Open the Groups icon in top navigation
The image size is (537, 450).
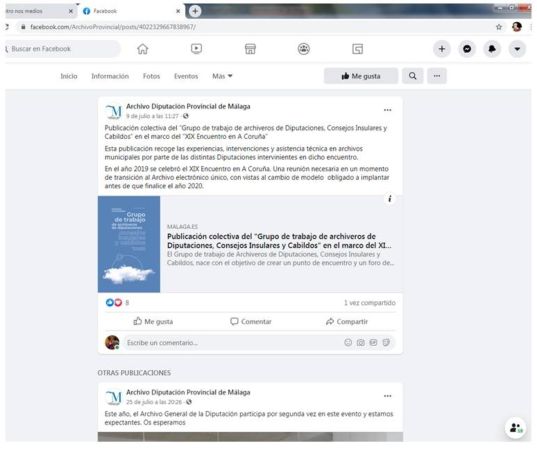pos(303,49)
